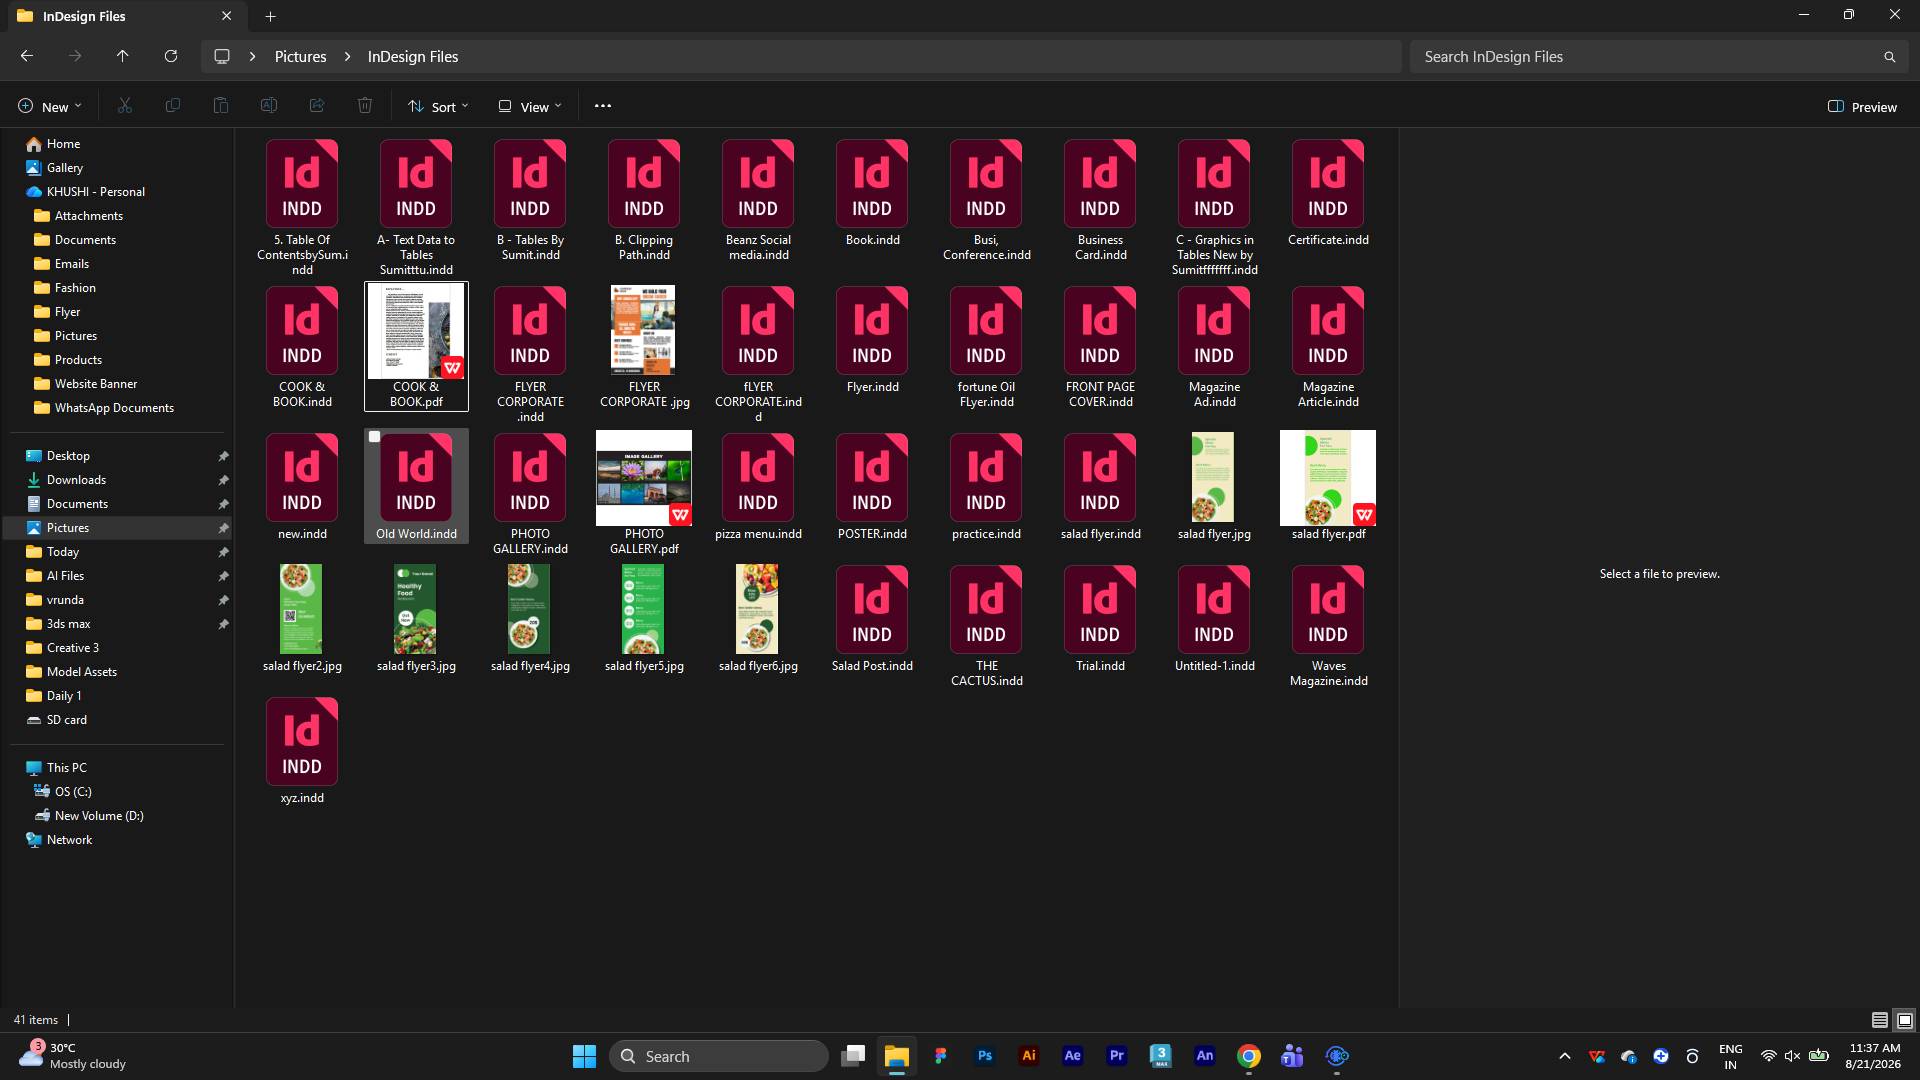Viewport: 1920px width, 1080px height.
Task: Open Premiere Pro from taskbar
Action: [1117, 1056]
